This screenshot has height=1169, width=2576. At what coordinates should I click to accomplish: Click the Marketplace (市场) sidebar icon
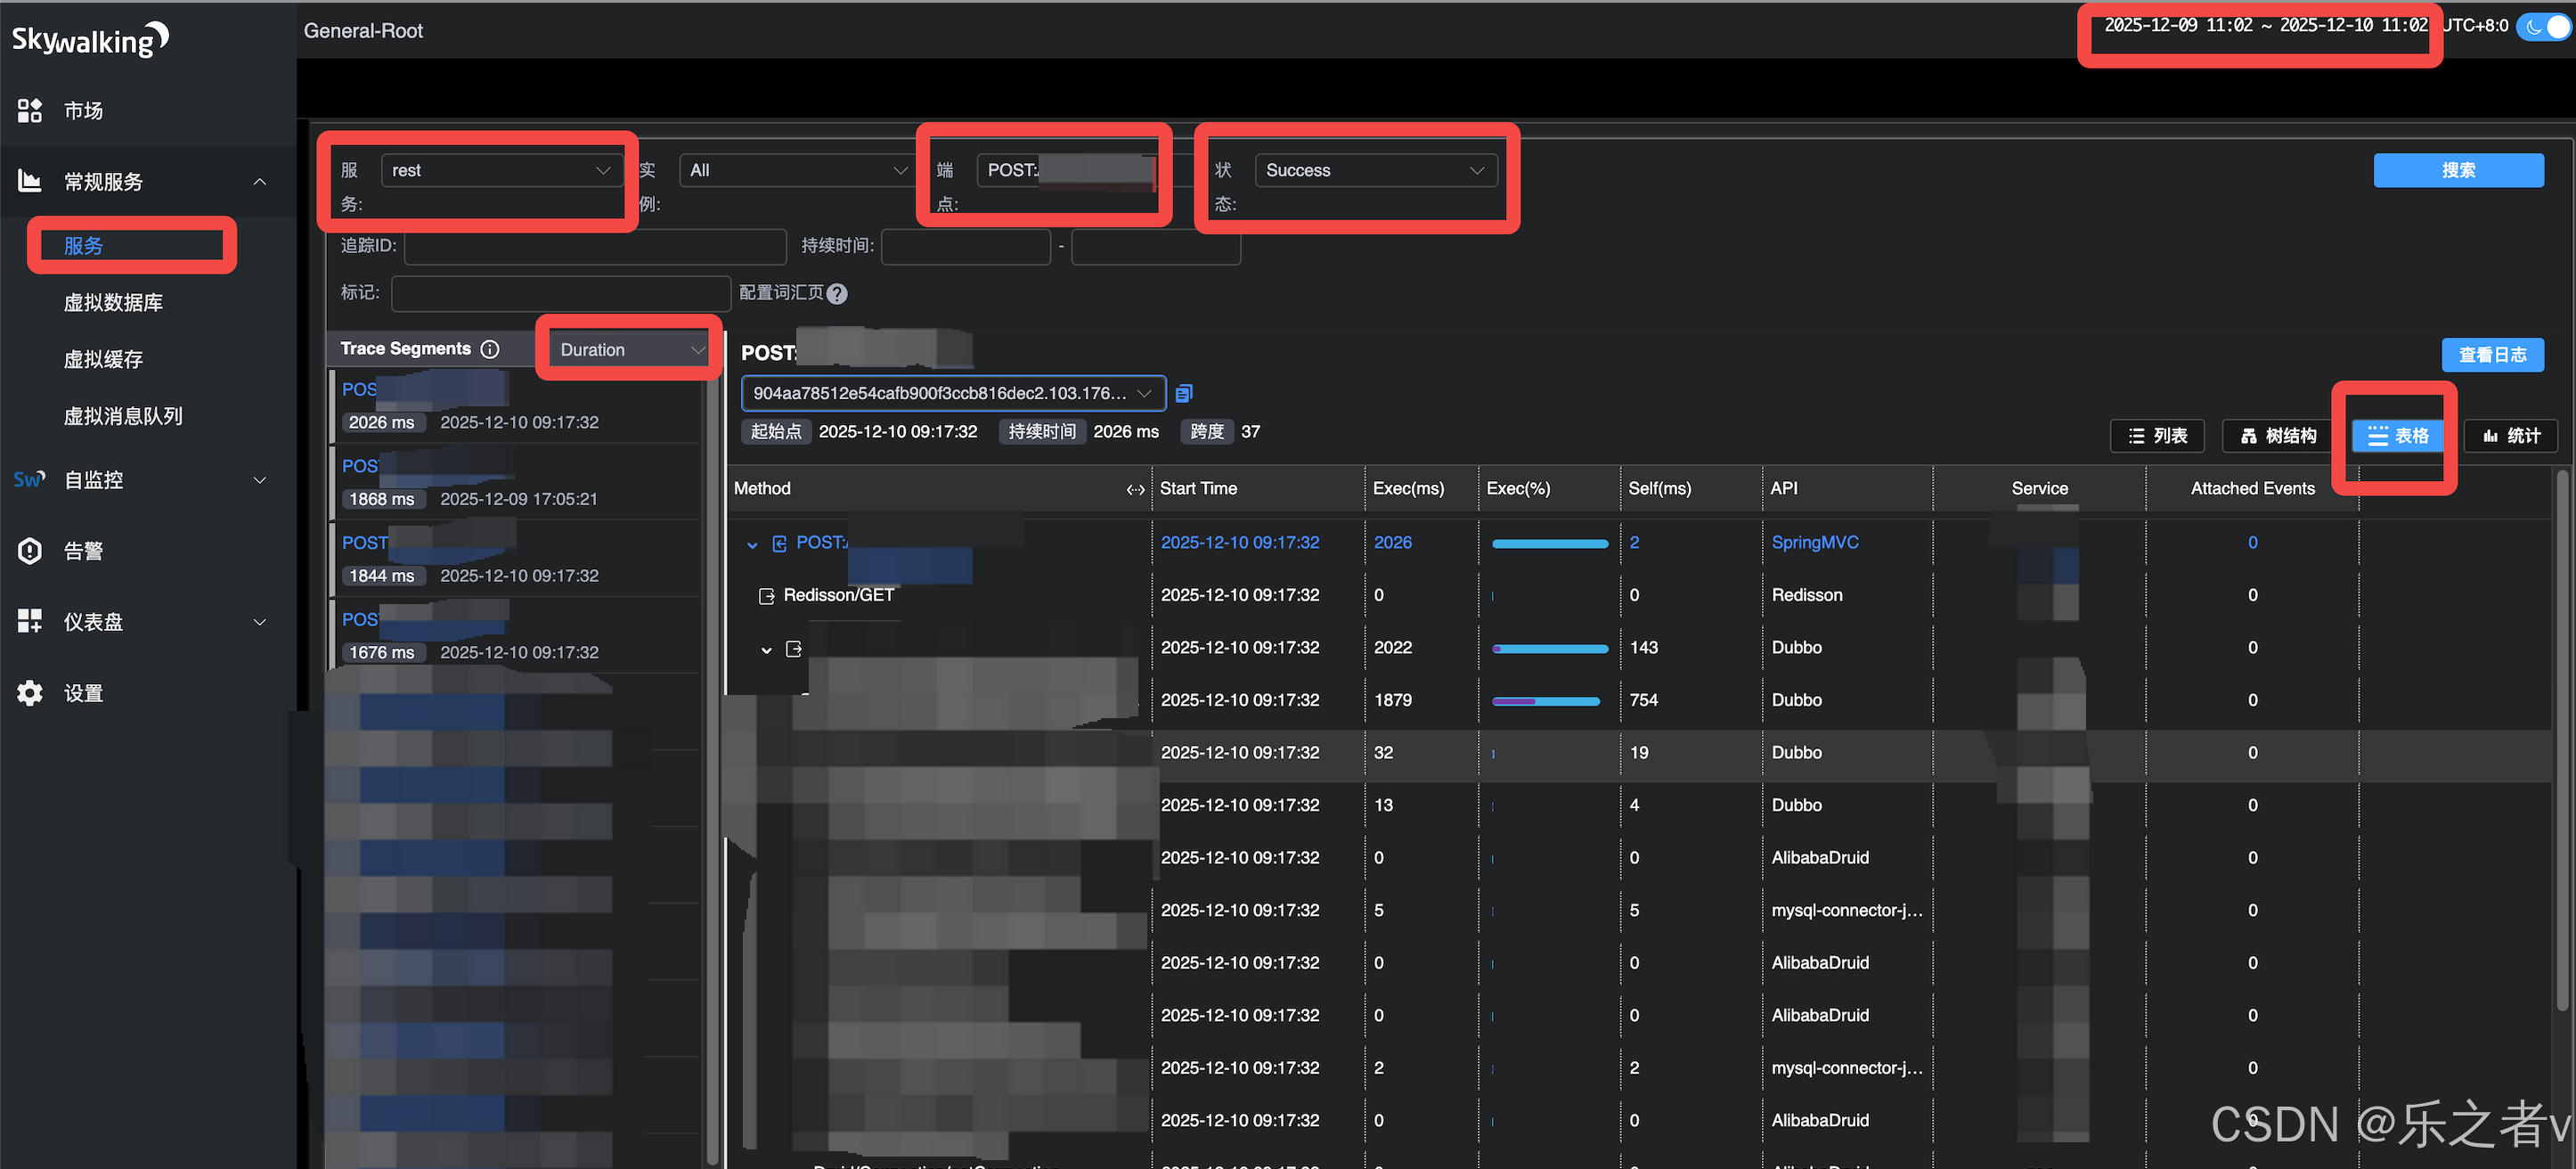pos(29,111)
